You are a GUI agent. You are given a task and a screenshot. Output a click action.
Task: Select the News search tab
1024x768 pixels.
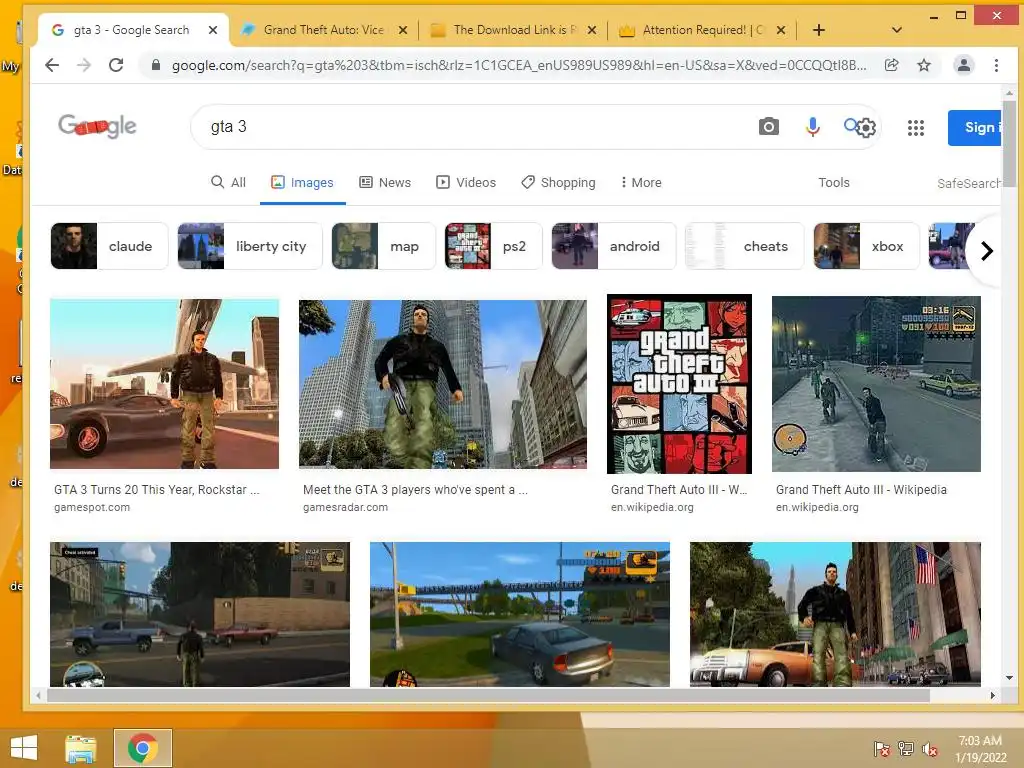click(385, 182)
